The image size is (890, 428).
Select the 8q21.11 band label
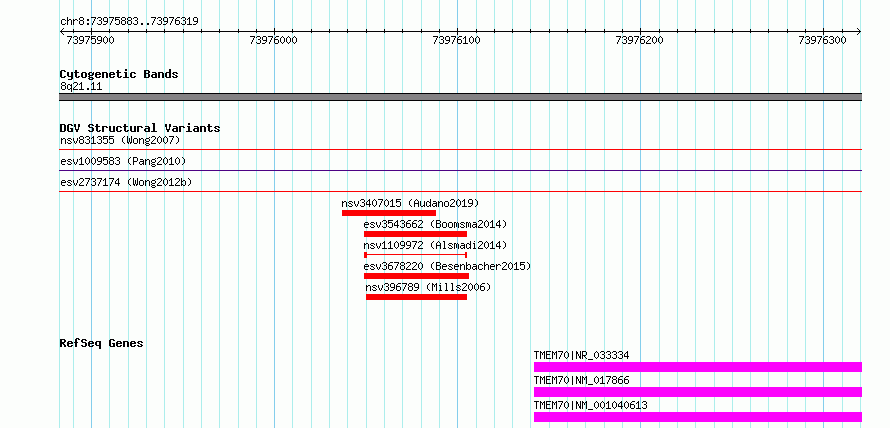coord(81,87)
